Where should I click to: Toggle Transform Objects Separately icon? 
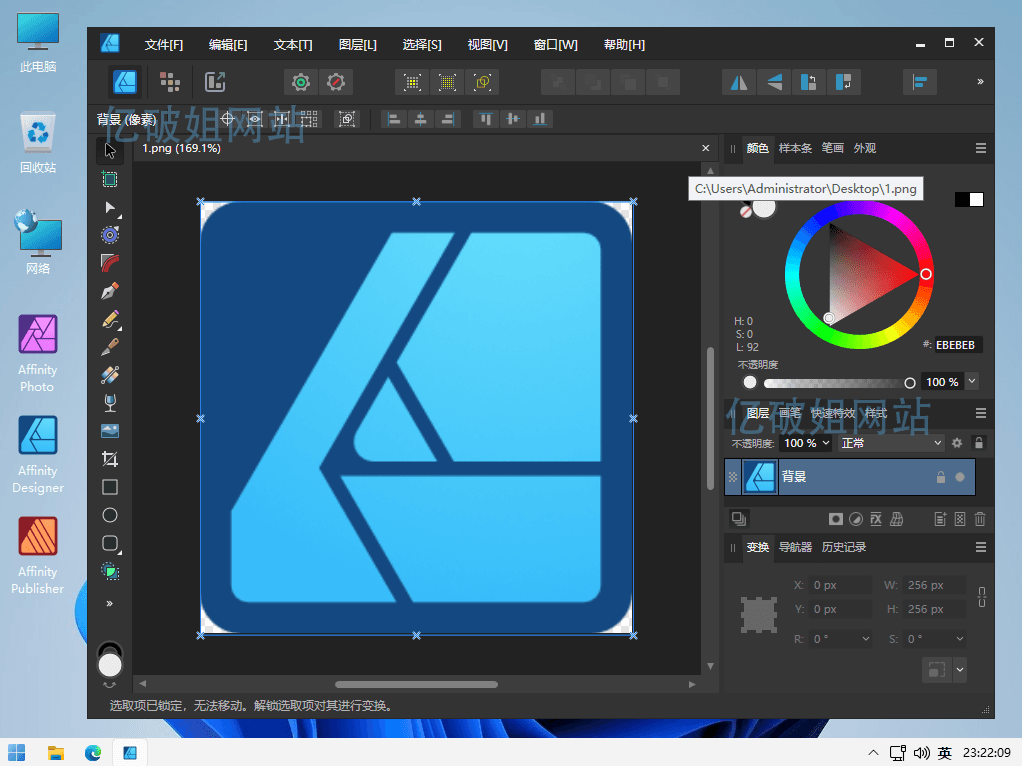(x=310, y=119)
